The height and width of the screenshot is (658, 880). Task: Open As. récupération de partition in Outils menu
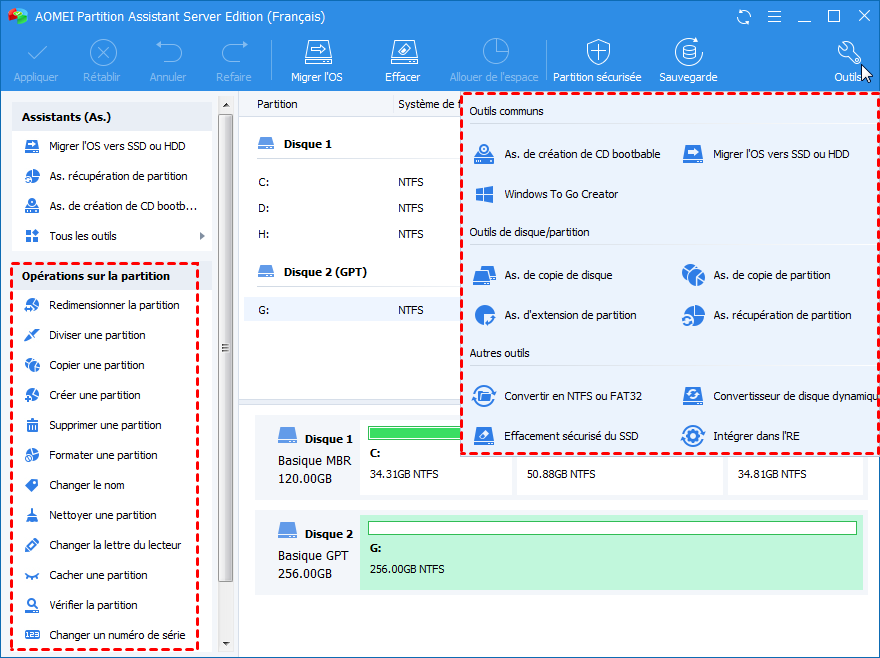coord(767,315)
